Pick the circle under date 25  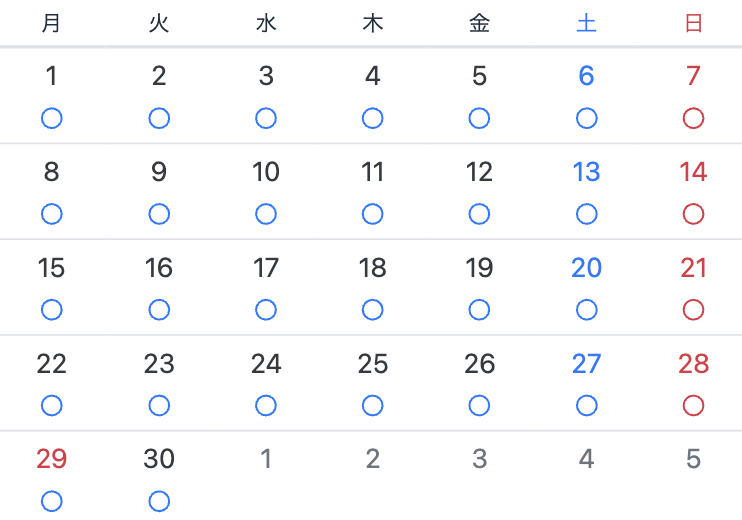click(x=373, y=406)
